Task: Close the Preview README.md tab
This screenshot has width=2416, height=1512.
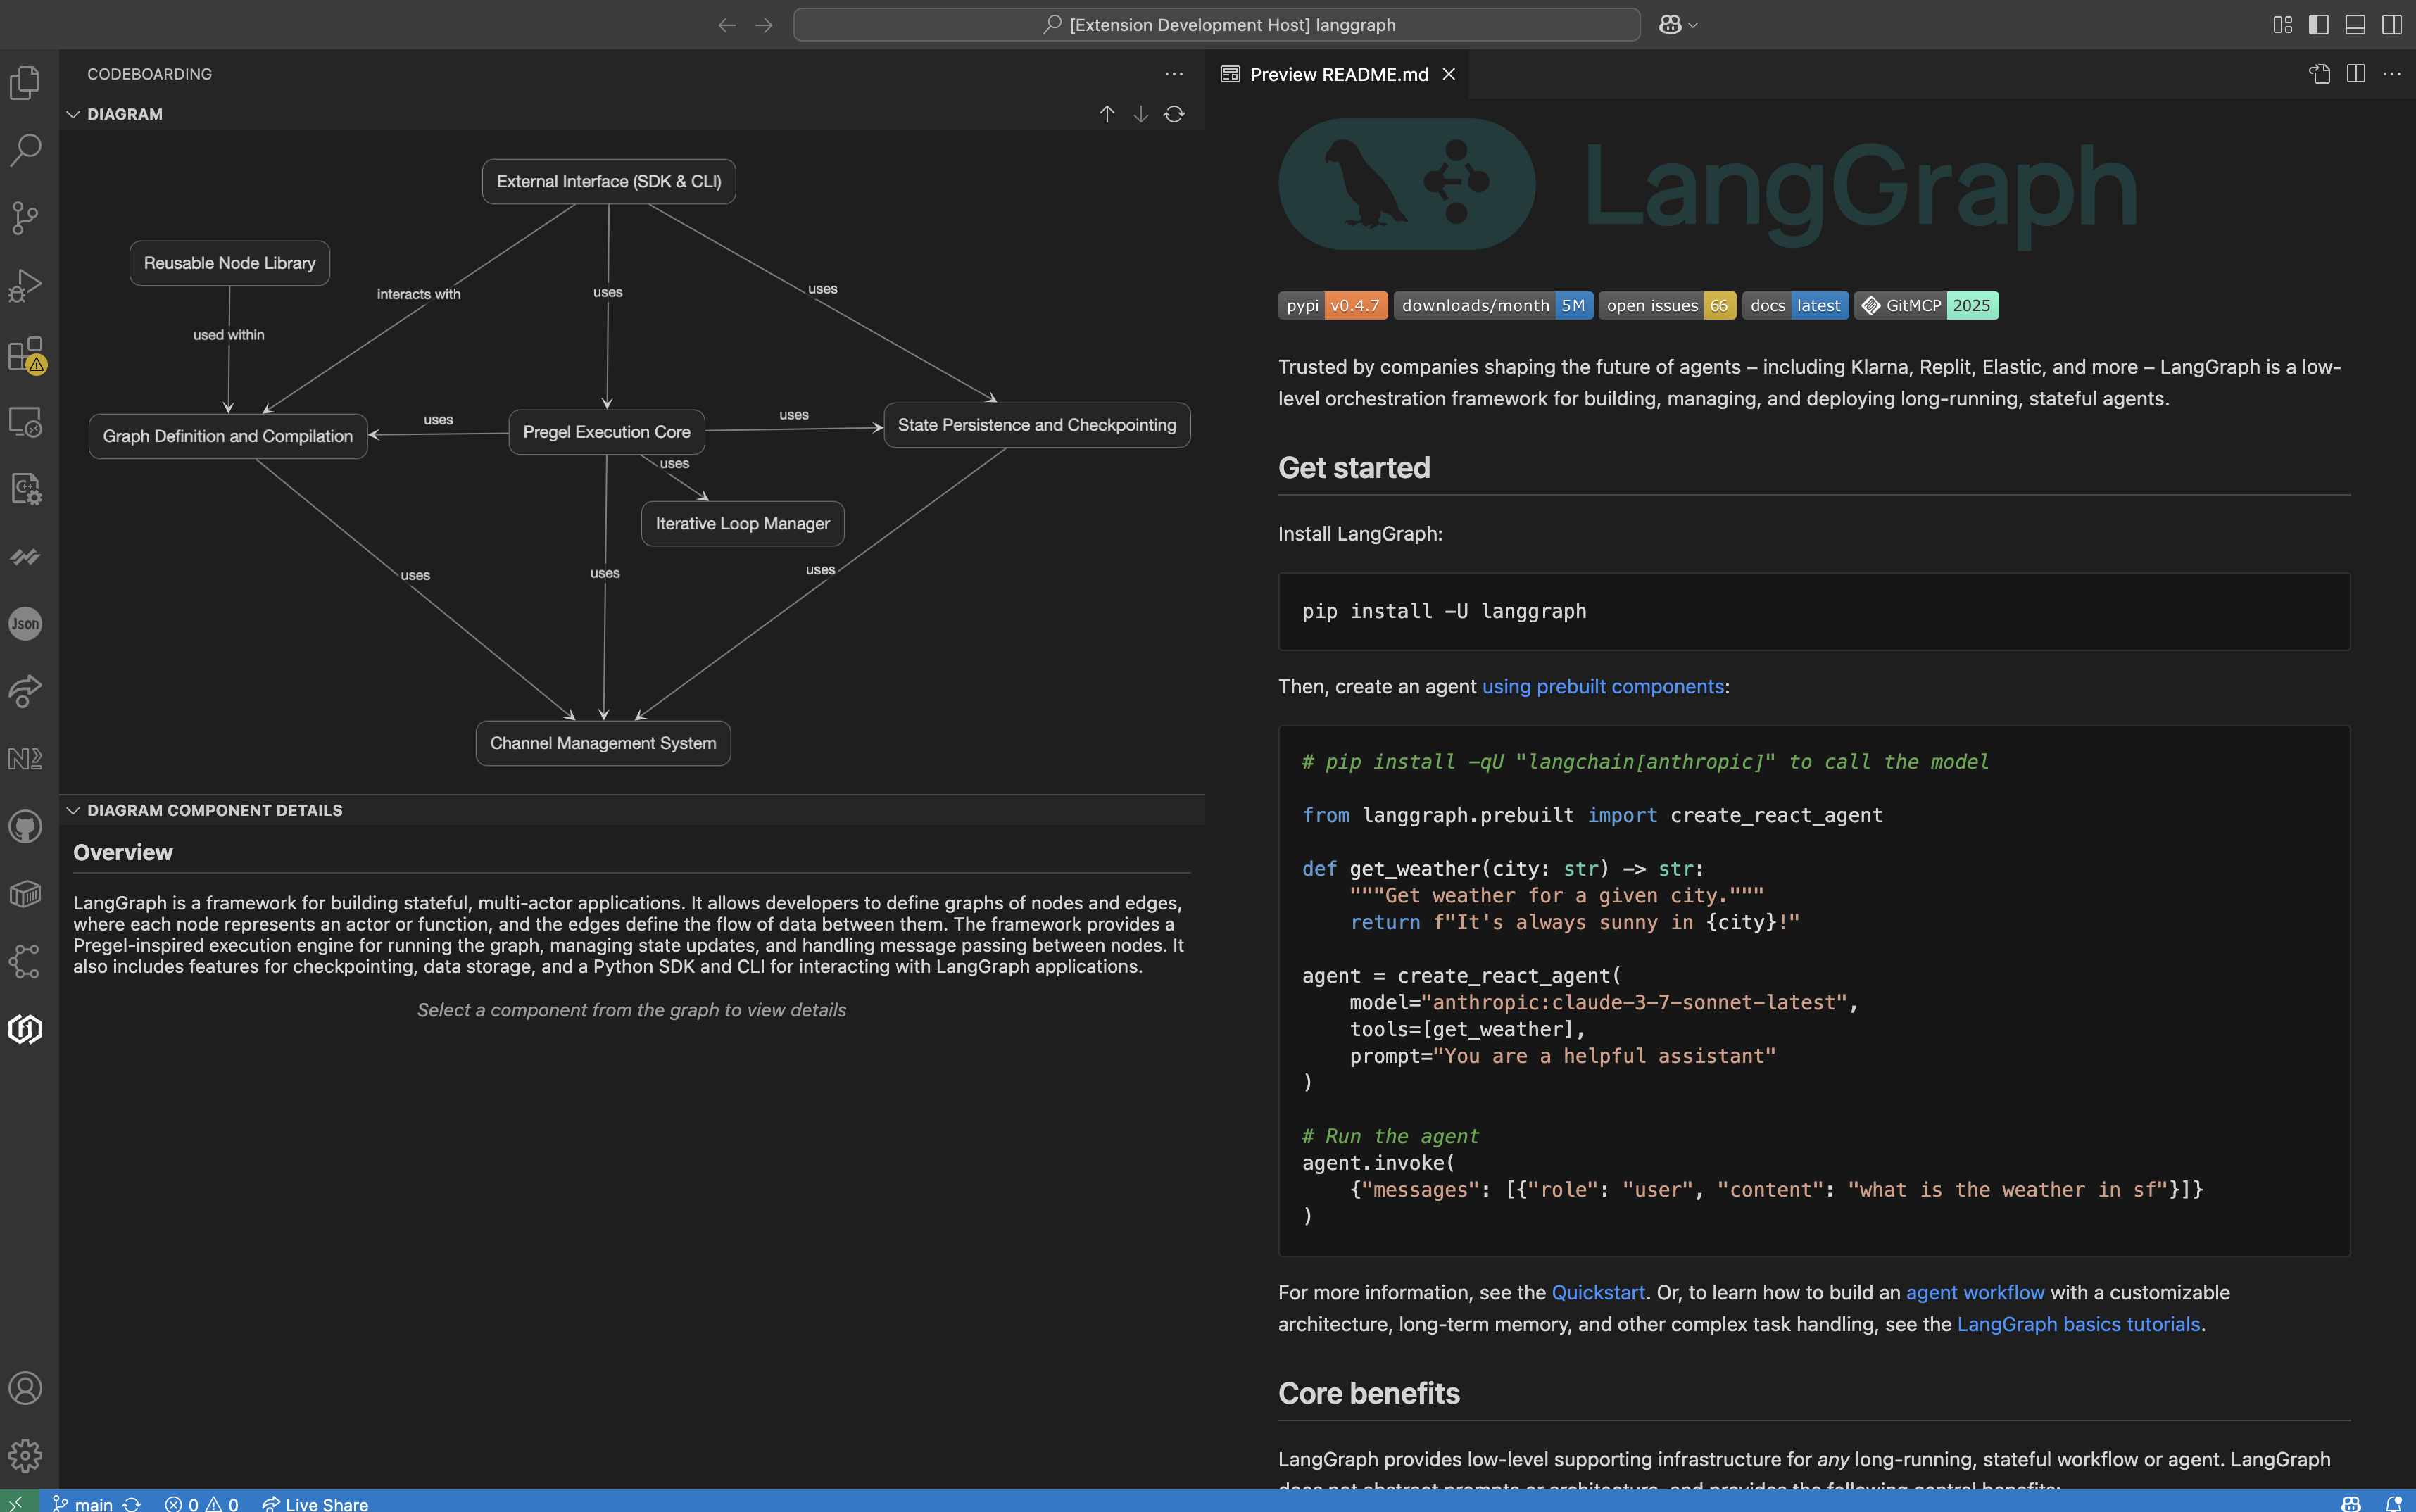Action: click(1448, 74)
